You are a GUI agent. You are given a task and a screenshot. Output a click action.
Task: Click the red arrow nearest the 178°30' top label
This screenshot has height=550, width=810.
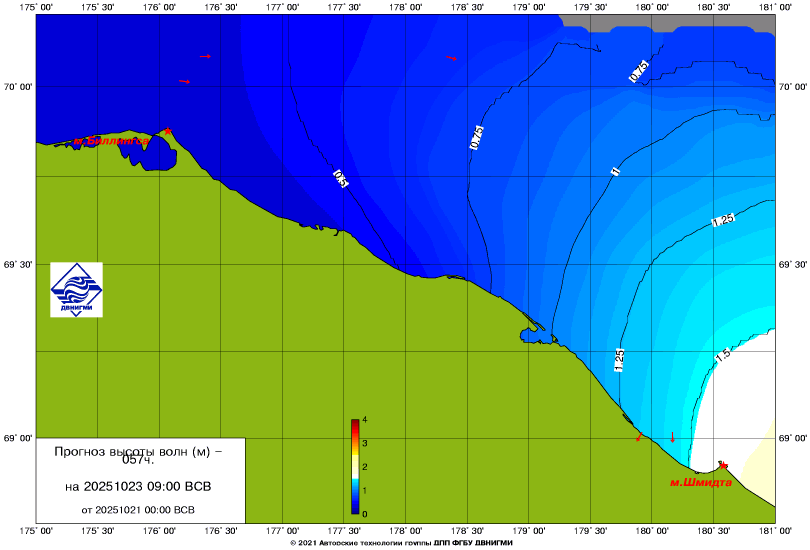point(450,58)
